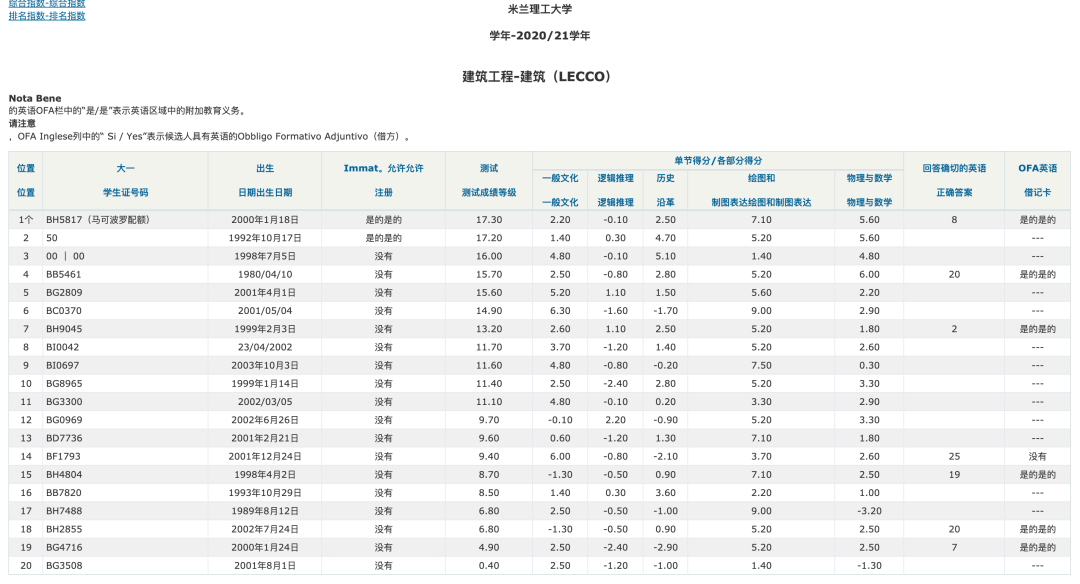This screenshot has height=584, width=1080.
Task: Click general culture score 6.30
Action: click(x=560, y=311)
